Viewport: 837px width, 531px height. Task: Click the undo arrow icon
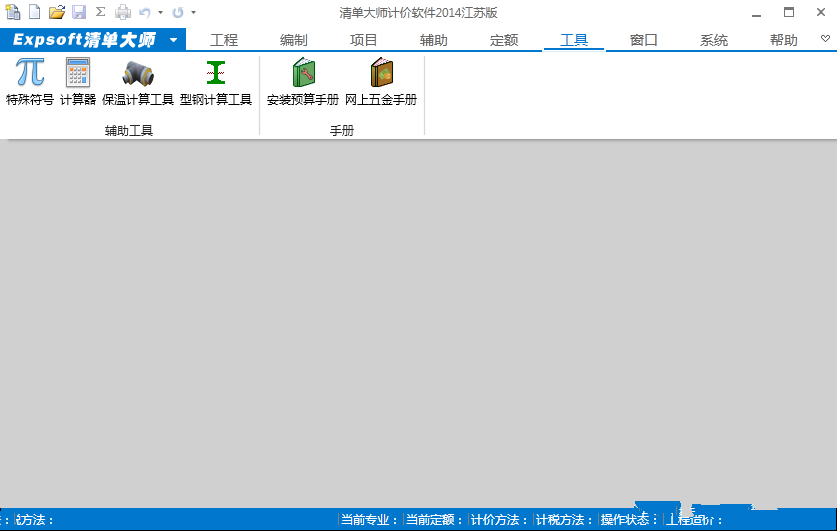(x=145, y=12)
